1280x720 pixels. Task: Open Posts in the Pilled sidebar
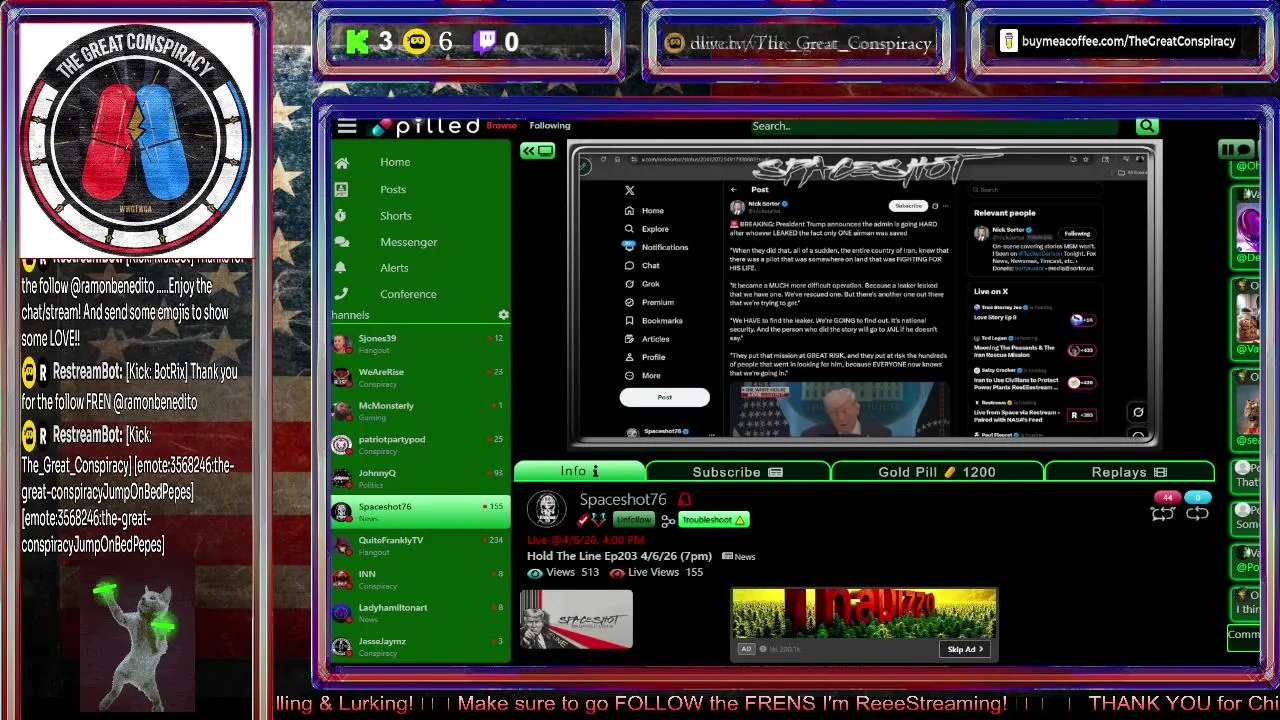coord(393,189)
